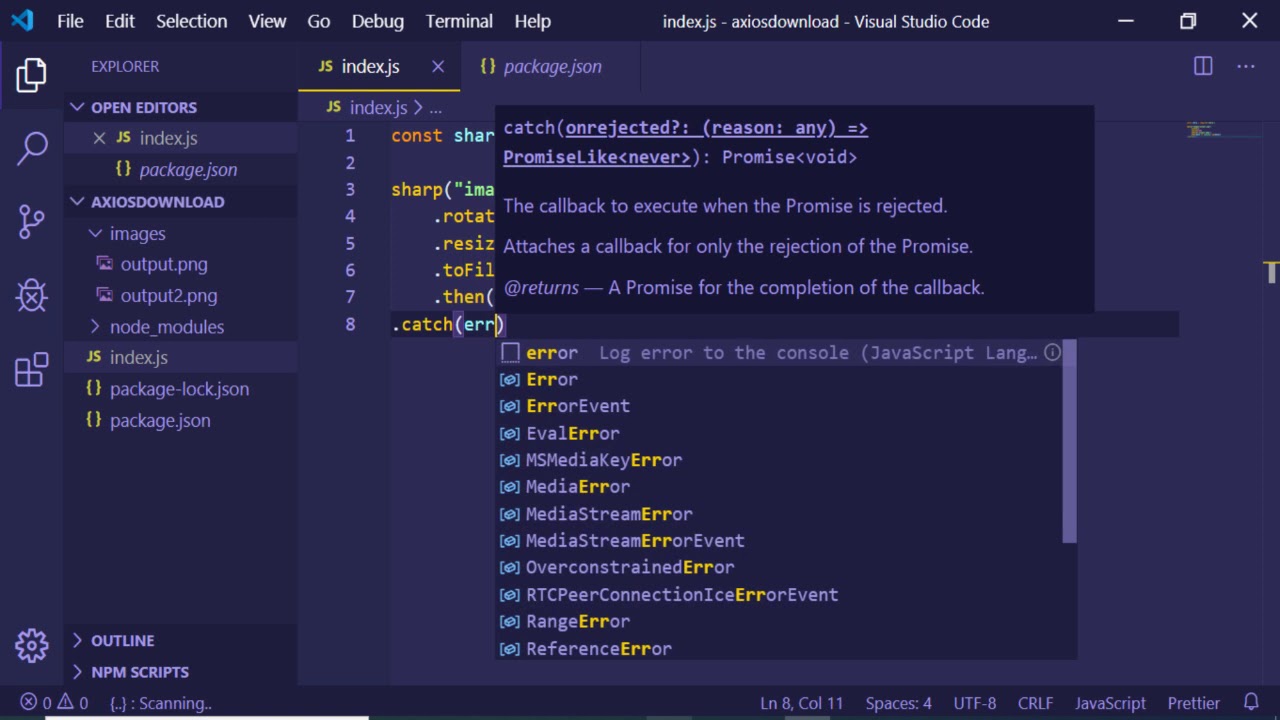Viewport: 1280px width, 720px height.
Task: Open the Extensions view
Action: click(x=32, y=369)
